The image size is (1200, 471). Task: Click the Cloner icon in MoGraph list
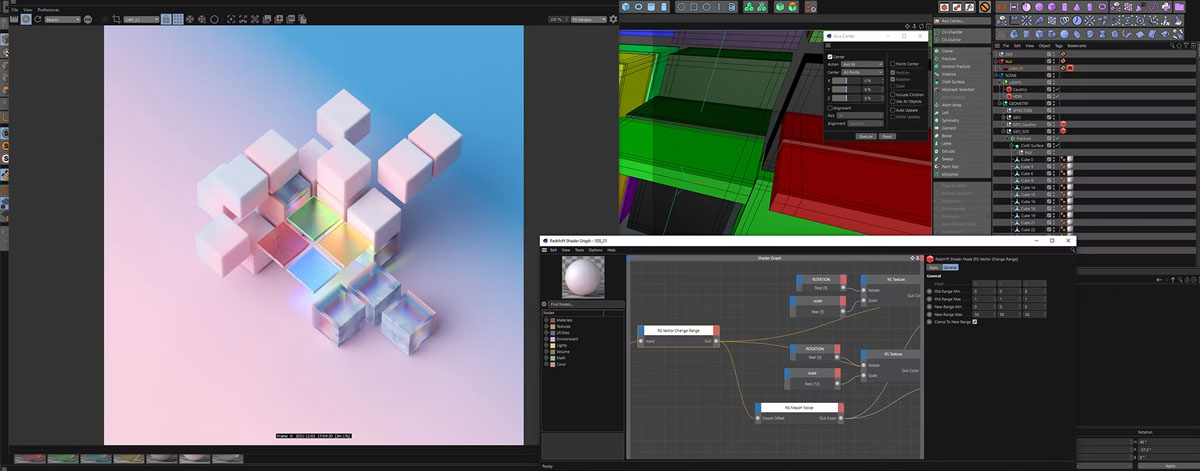pos(937,51)
